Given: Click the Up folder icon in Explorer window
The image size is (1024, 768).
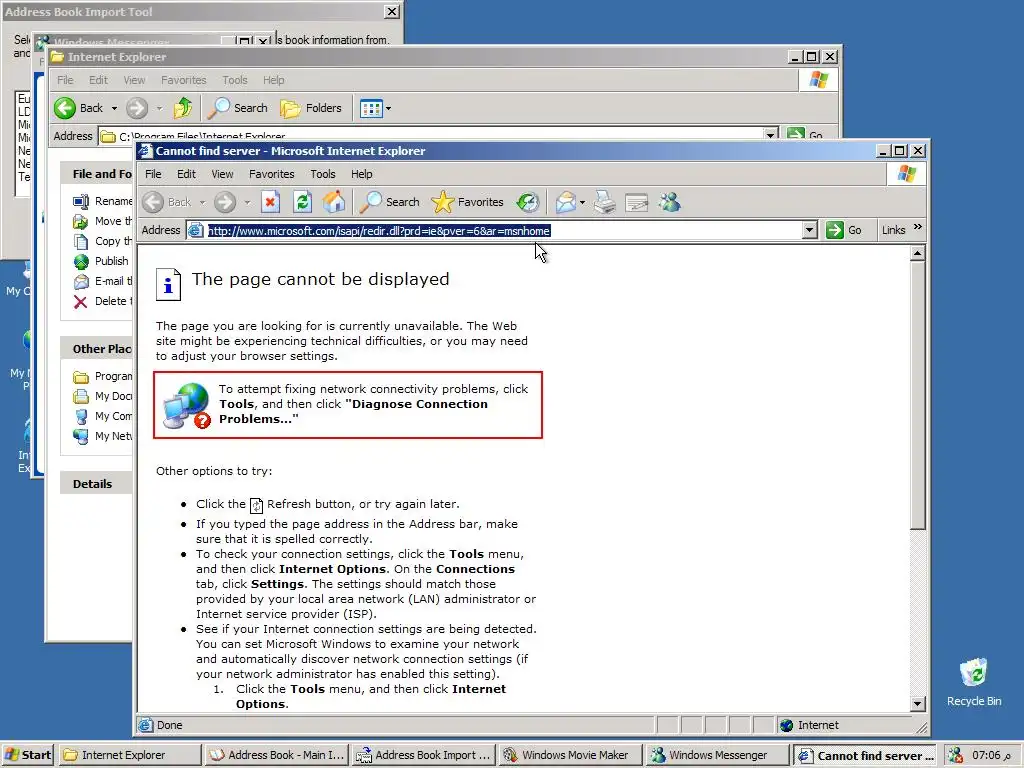Looking at the screenshot, I should [183, 108].
